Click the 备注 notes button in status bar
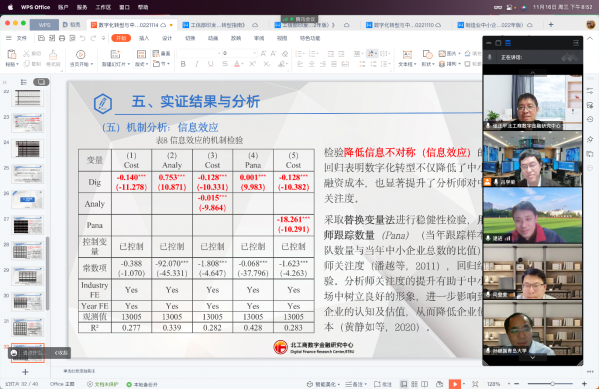Screen dimensions: 599x389 coord(356,384)
